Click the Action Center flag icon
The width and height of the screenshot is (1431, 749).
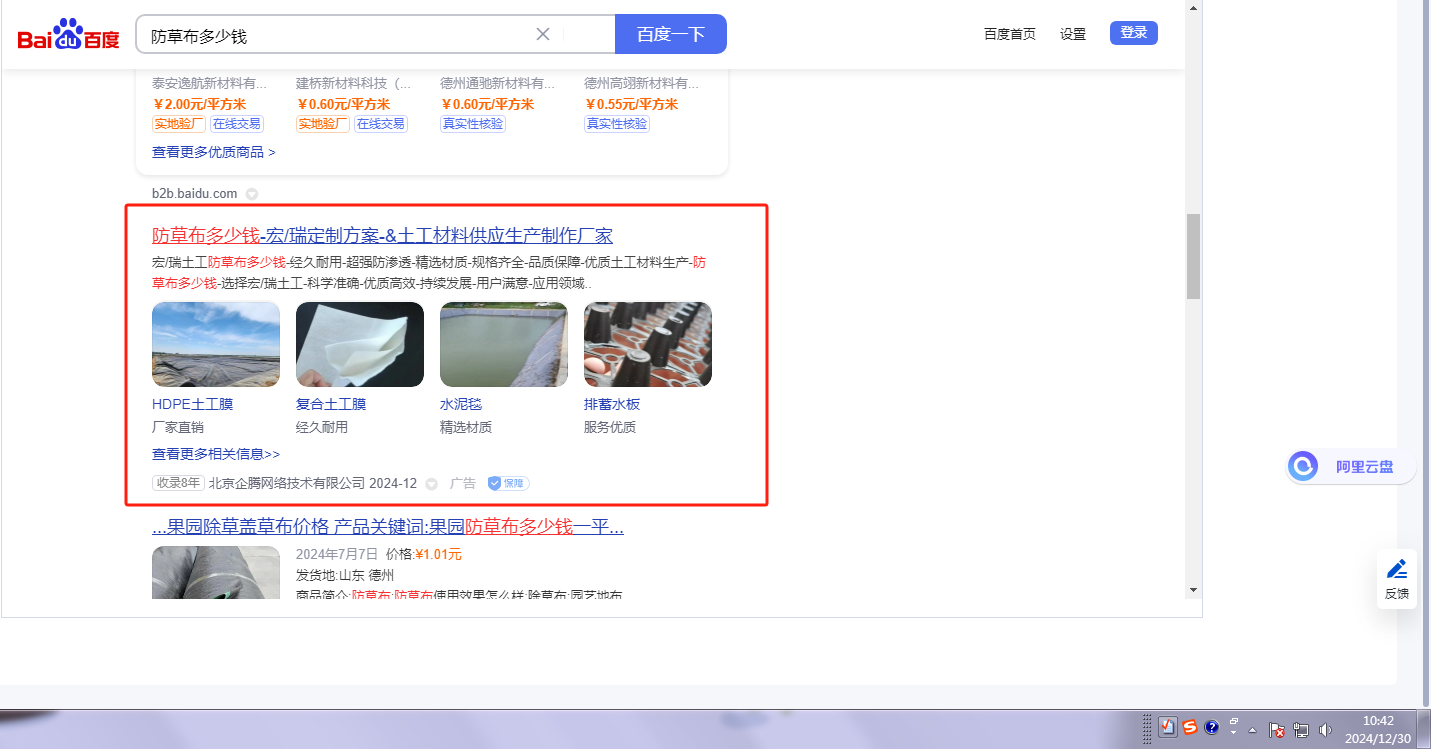1277,730
